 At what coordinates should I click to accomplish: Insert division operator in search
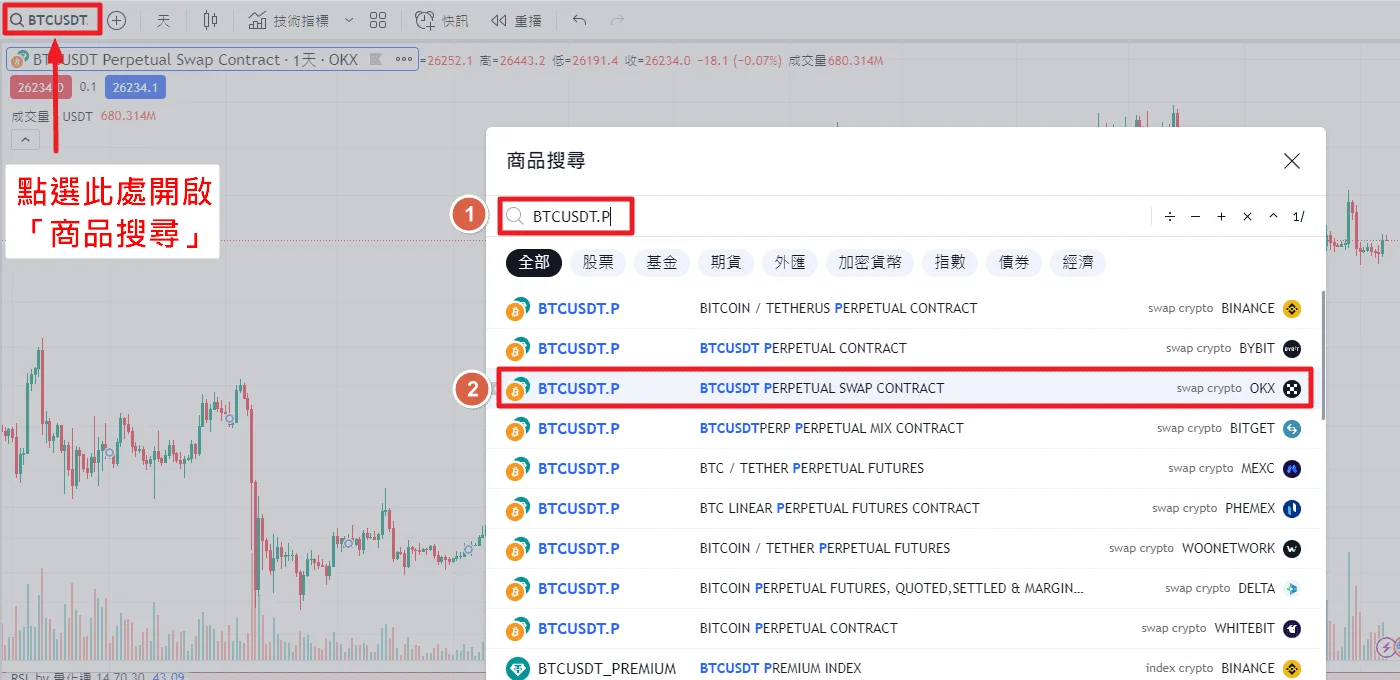click(x=1170, y=216)
